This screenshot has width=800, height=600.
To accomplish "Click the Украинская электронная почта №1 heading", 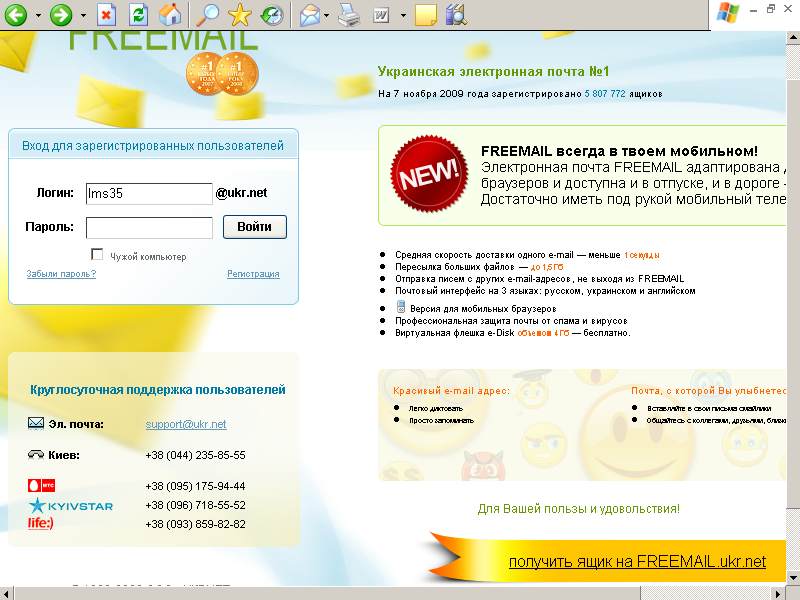I will (x=493, y=71).
